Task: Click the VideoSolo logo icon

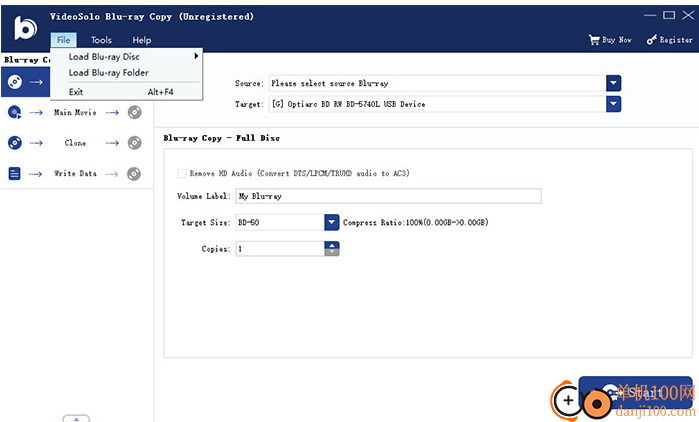Action: (25, 28)
